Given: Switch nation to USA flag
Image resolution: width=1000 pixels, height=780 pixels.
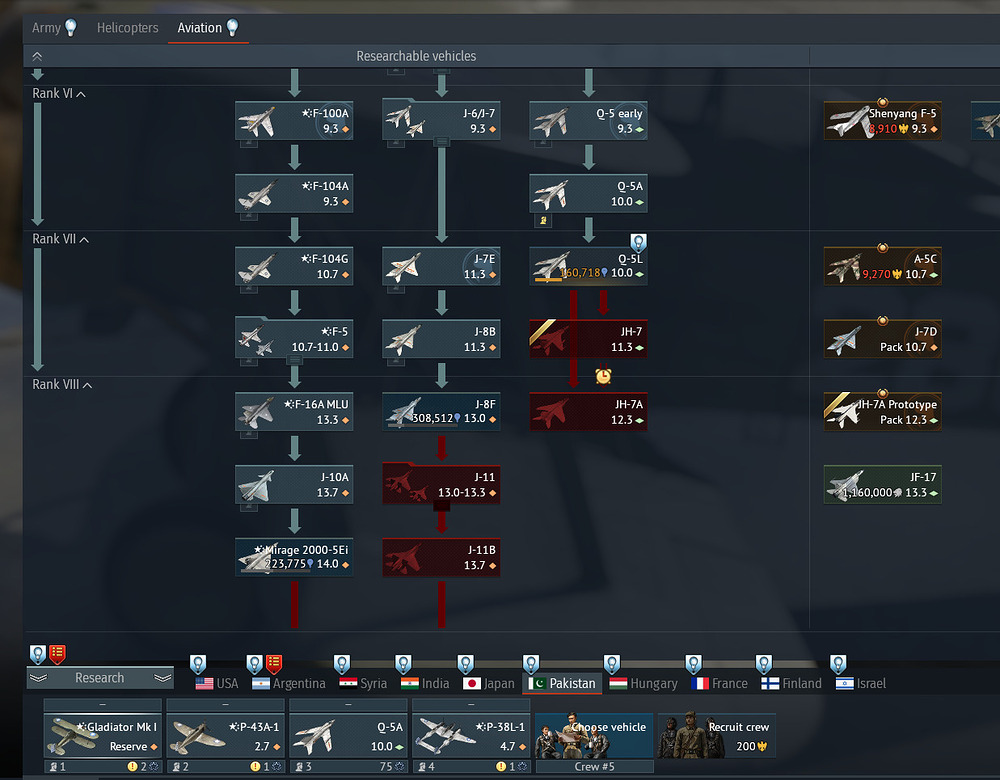Looking at the screenshot, I should [216, 684].
